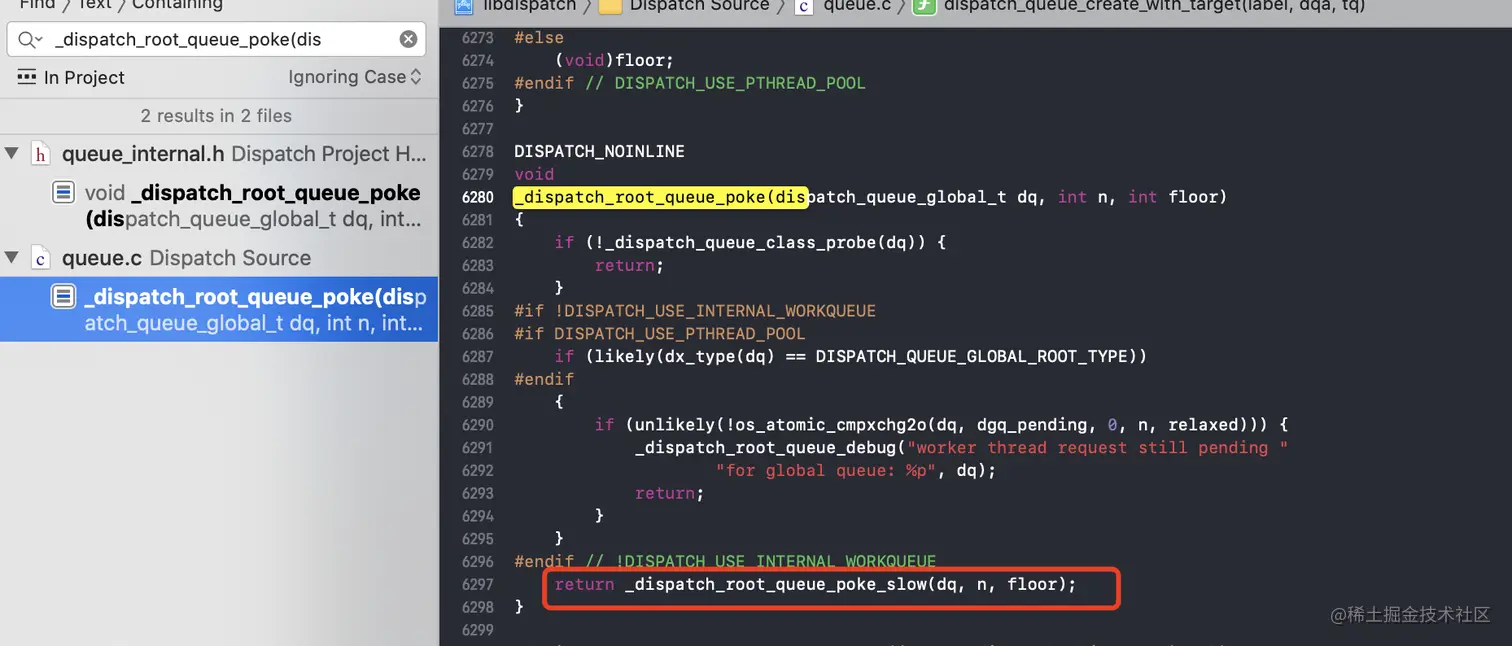Screen dimensions: 1512x646
Task: Click the highlighted _dispatch_root_queue_poke function name
Action: click(x=660, y=197)
